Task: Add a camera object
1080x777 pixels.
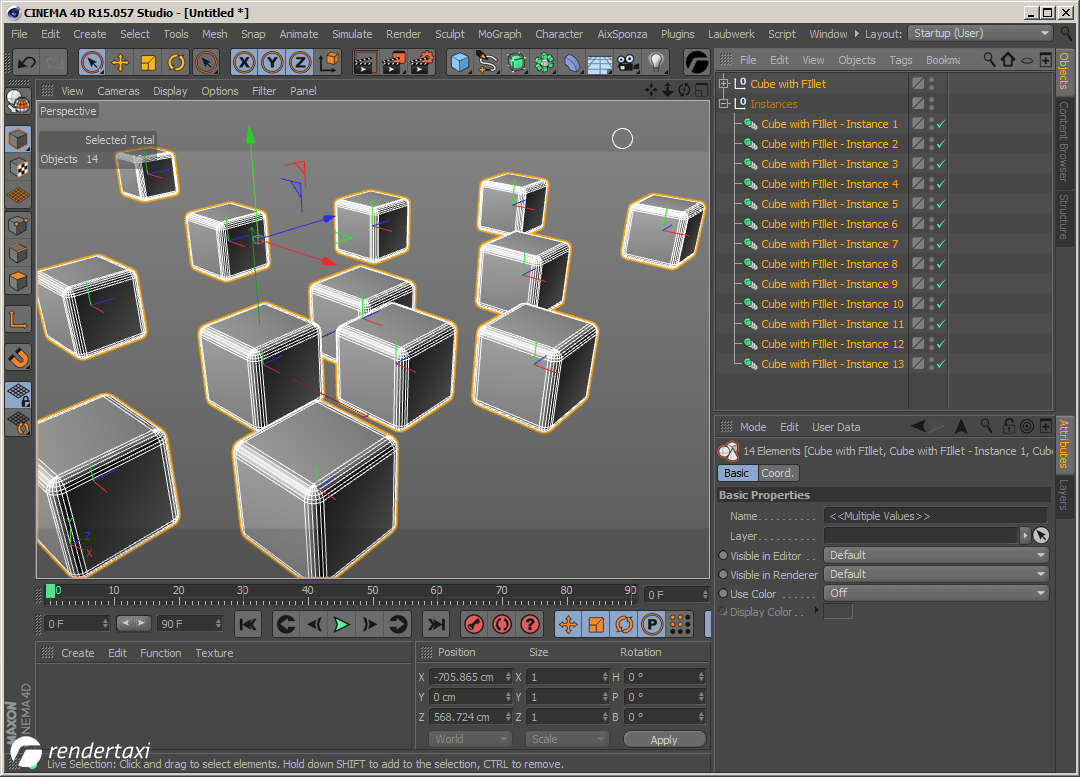Action: [x=627, y=63]
